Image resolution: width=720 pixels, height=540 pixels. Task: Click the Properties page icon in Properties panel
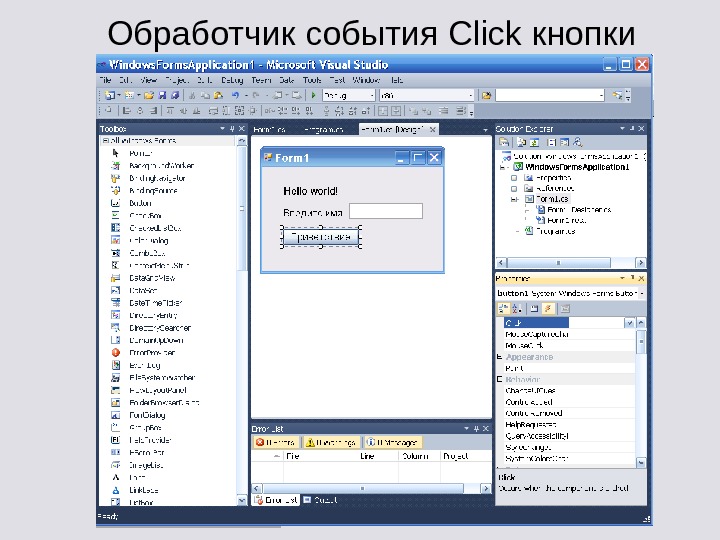[x=534, y=309]
